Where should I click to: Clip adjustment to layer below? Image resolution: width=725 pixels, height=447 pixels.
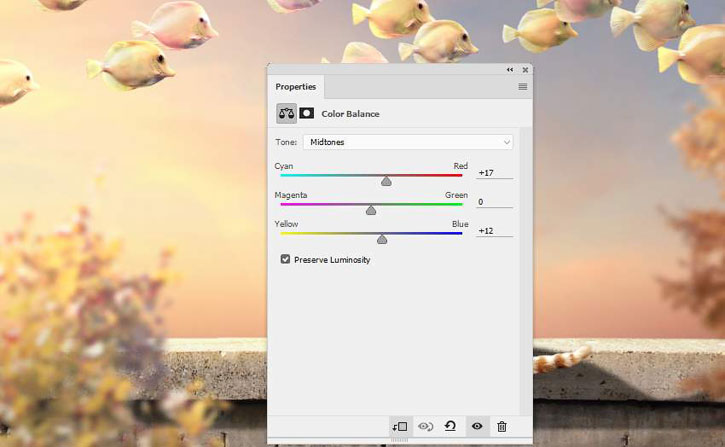tap(400, 426)
